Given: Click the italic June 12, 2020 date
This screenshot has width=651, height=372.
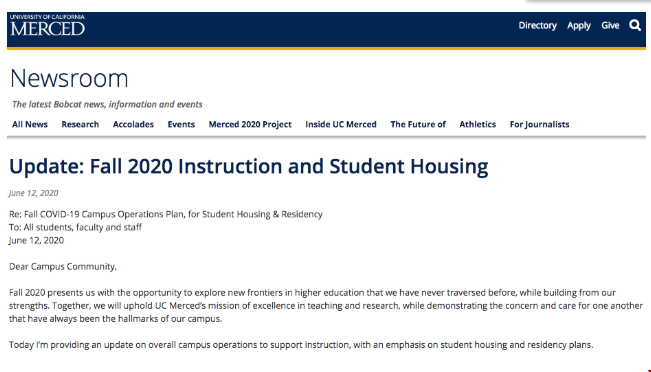Looking at the screenshot, I should click(x=34, y=193).
